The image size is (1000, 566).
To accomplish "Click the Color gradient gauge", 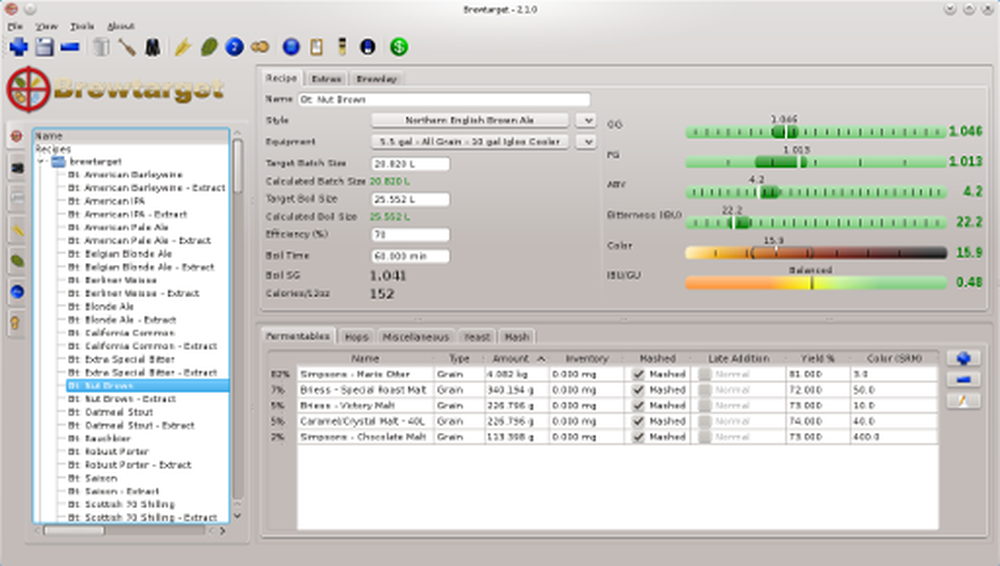I will point(815,253).
